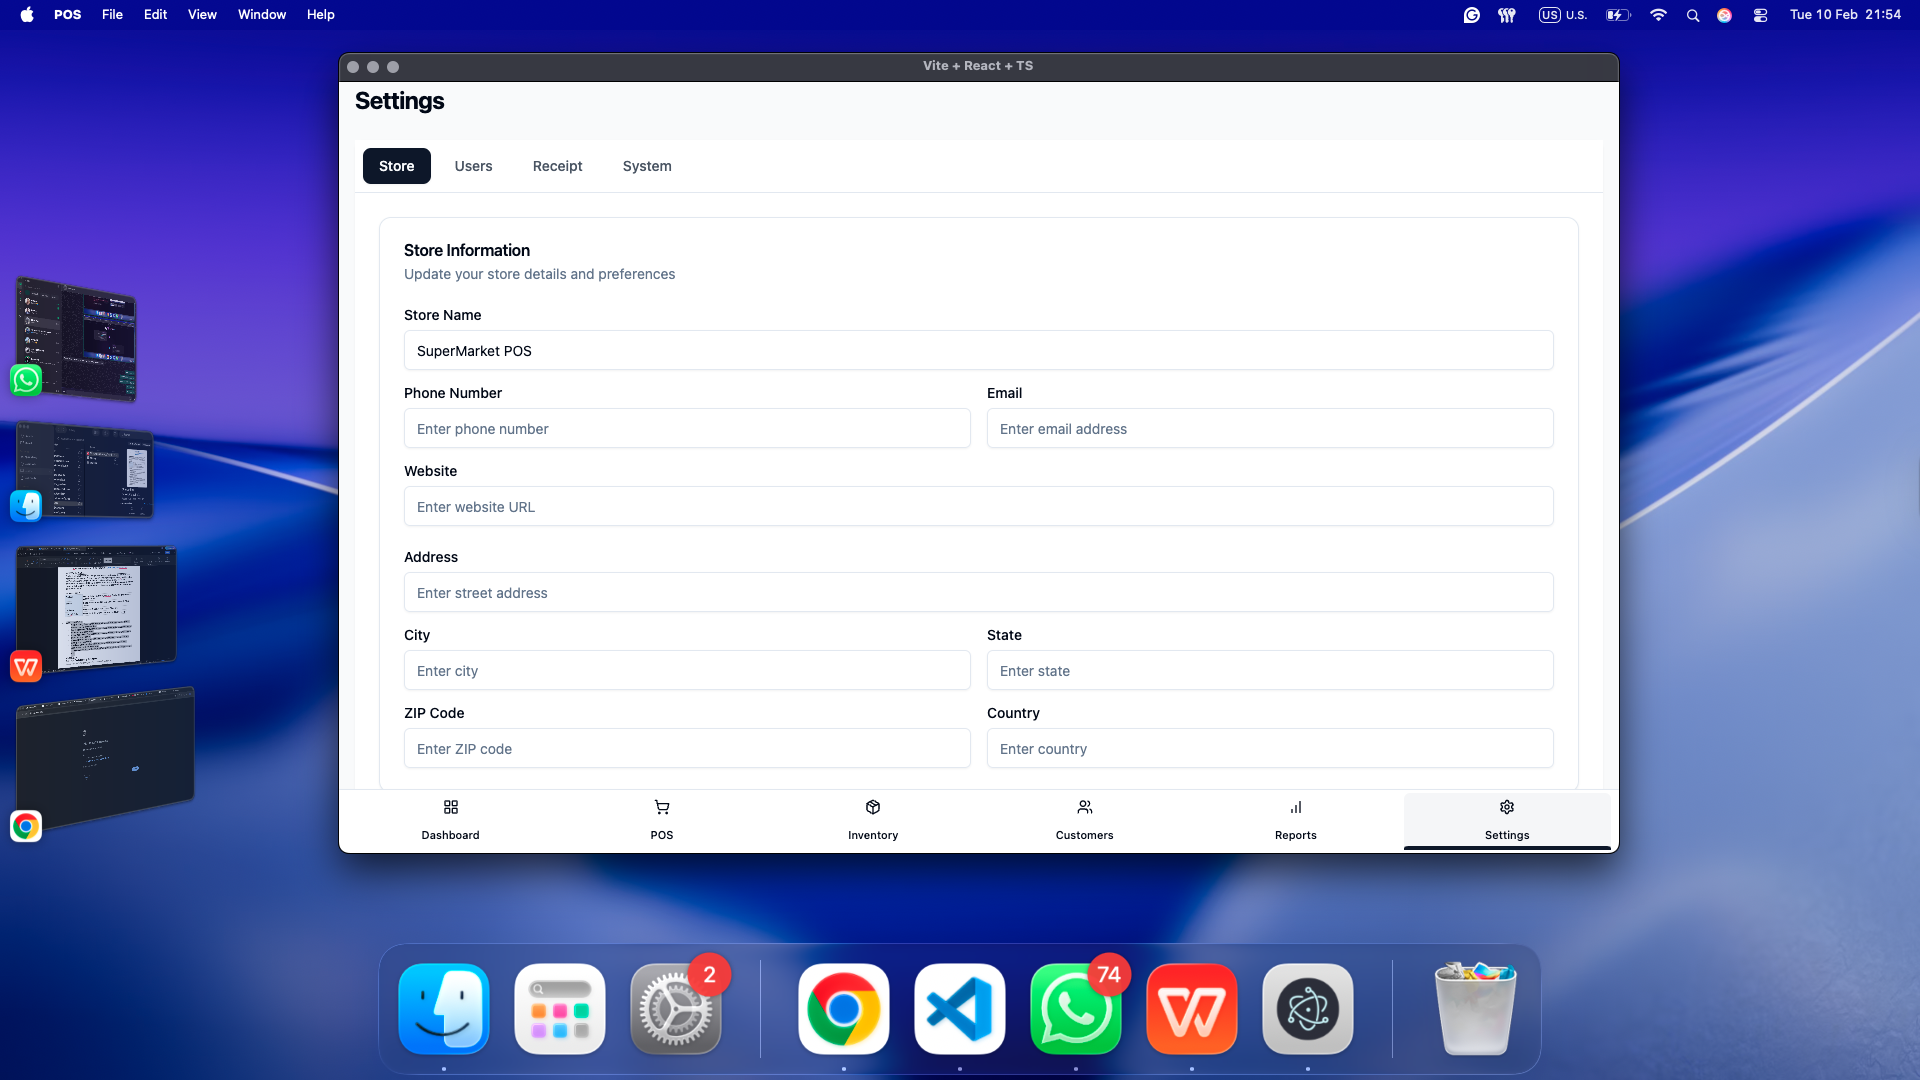Open the Receipt settings tab
Image resolution: width=1920 pixels, height=1080 pixels.
(x=557, y=166)
